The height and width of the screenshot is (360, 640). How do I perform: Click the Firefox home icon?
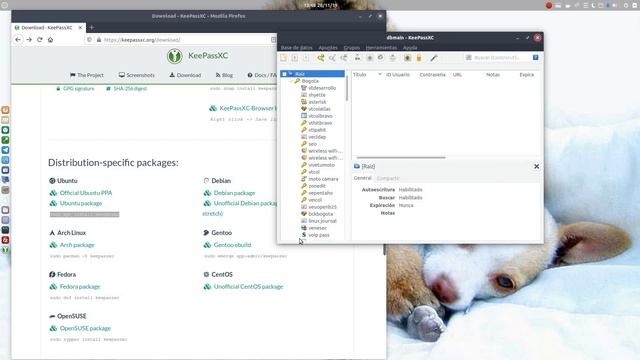click(x=50, y=40)
